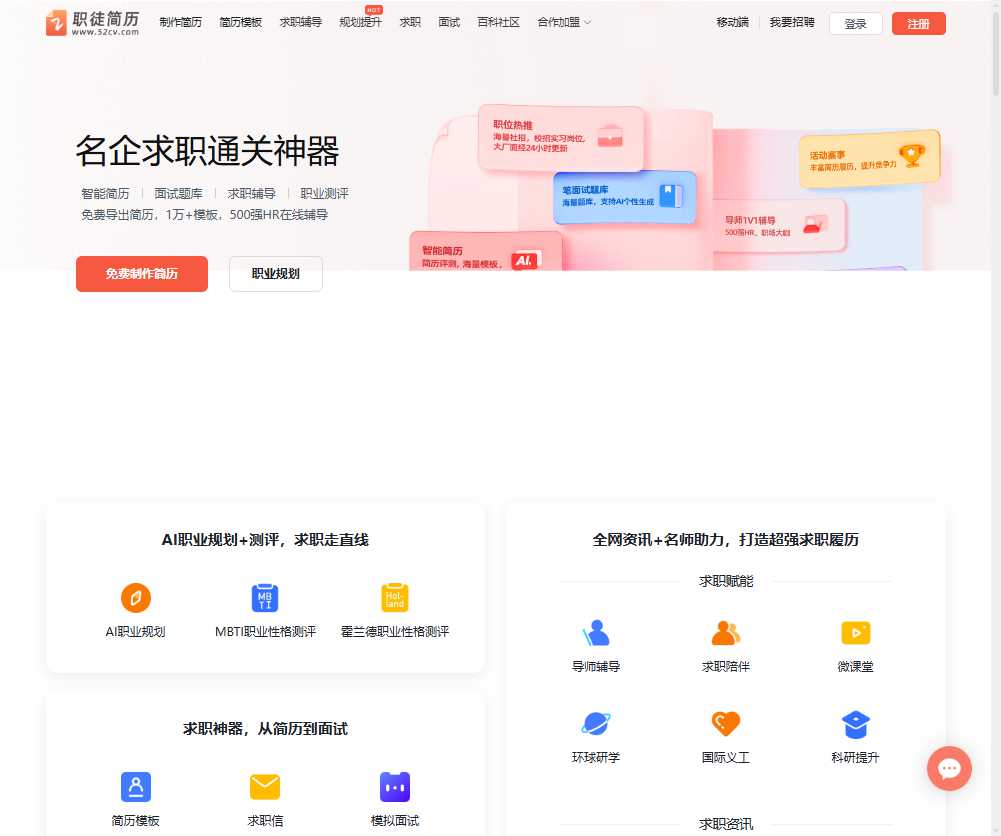Open the 求职信 envelope icon

click(x=264, y=787)
